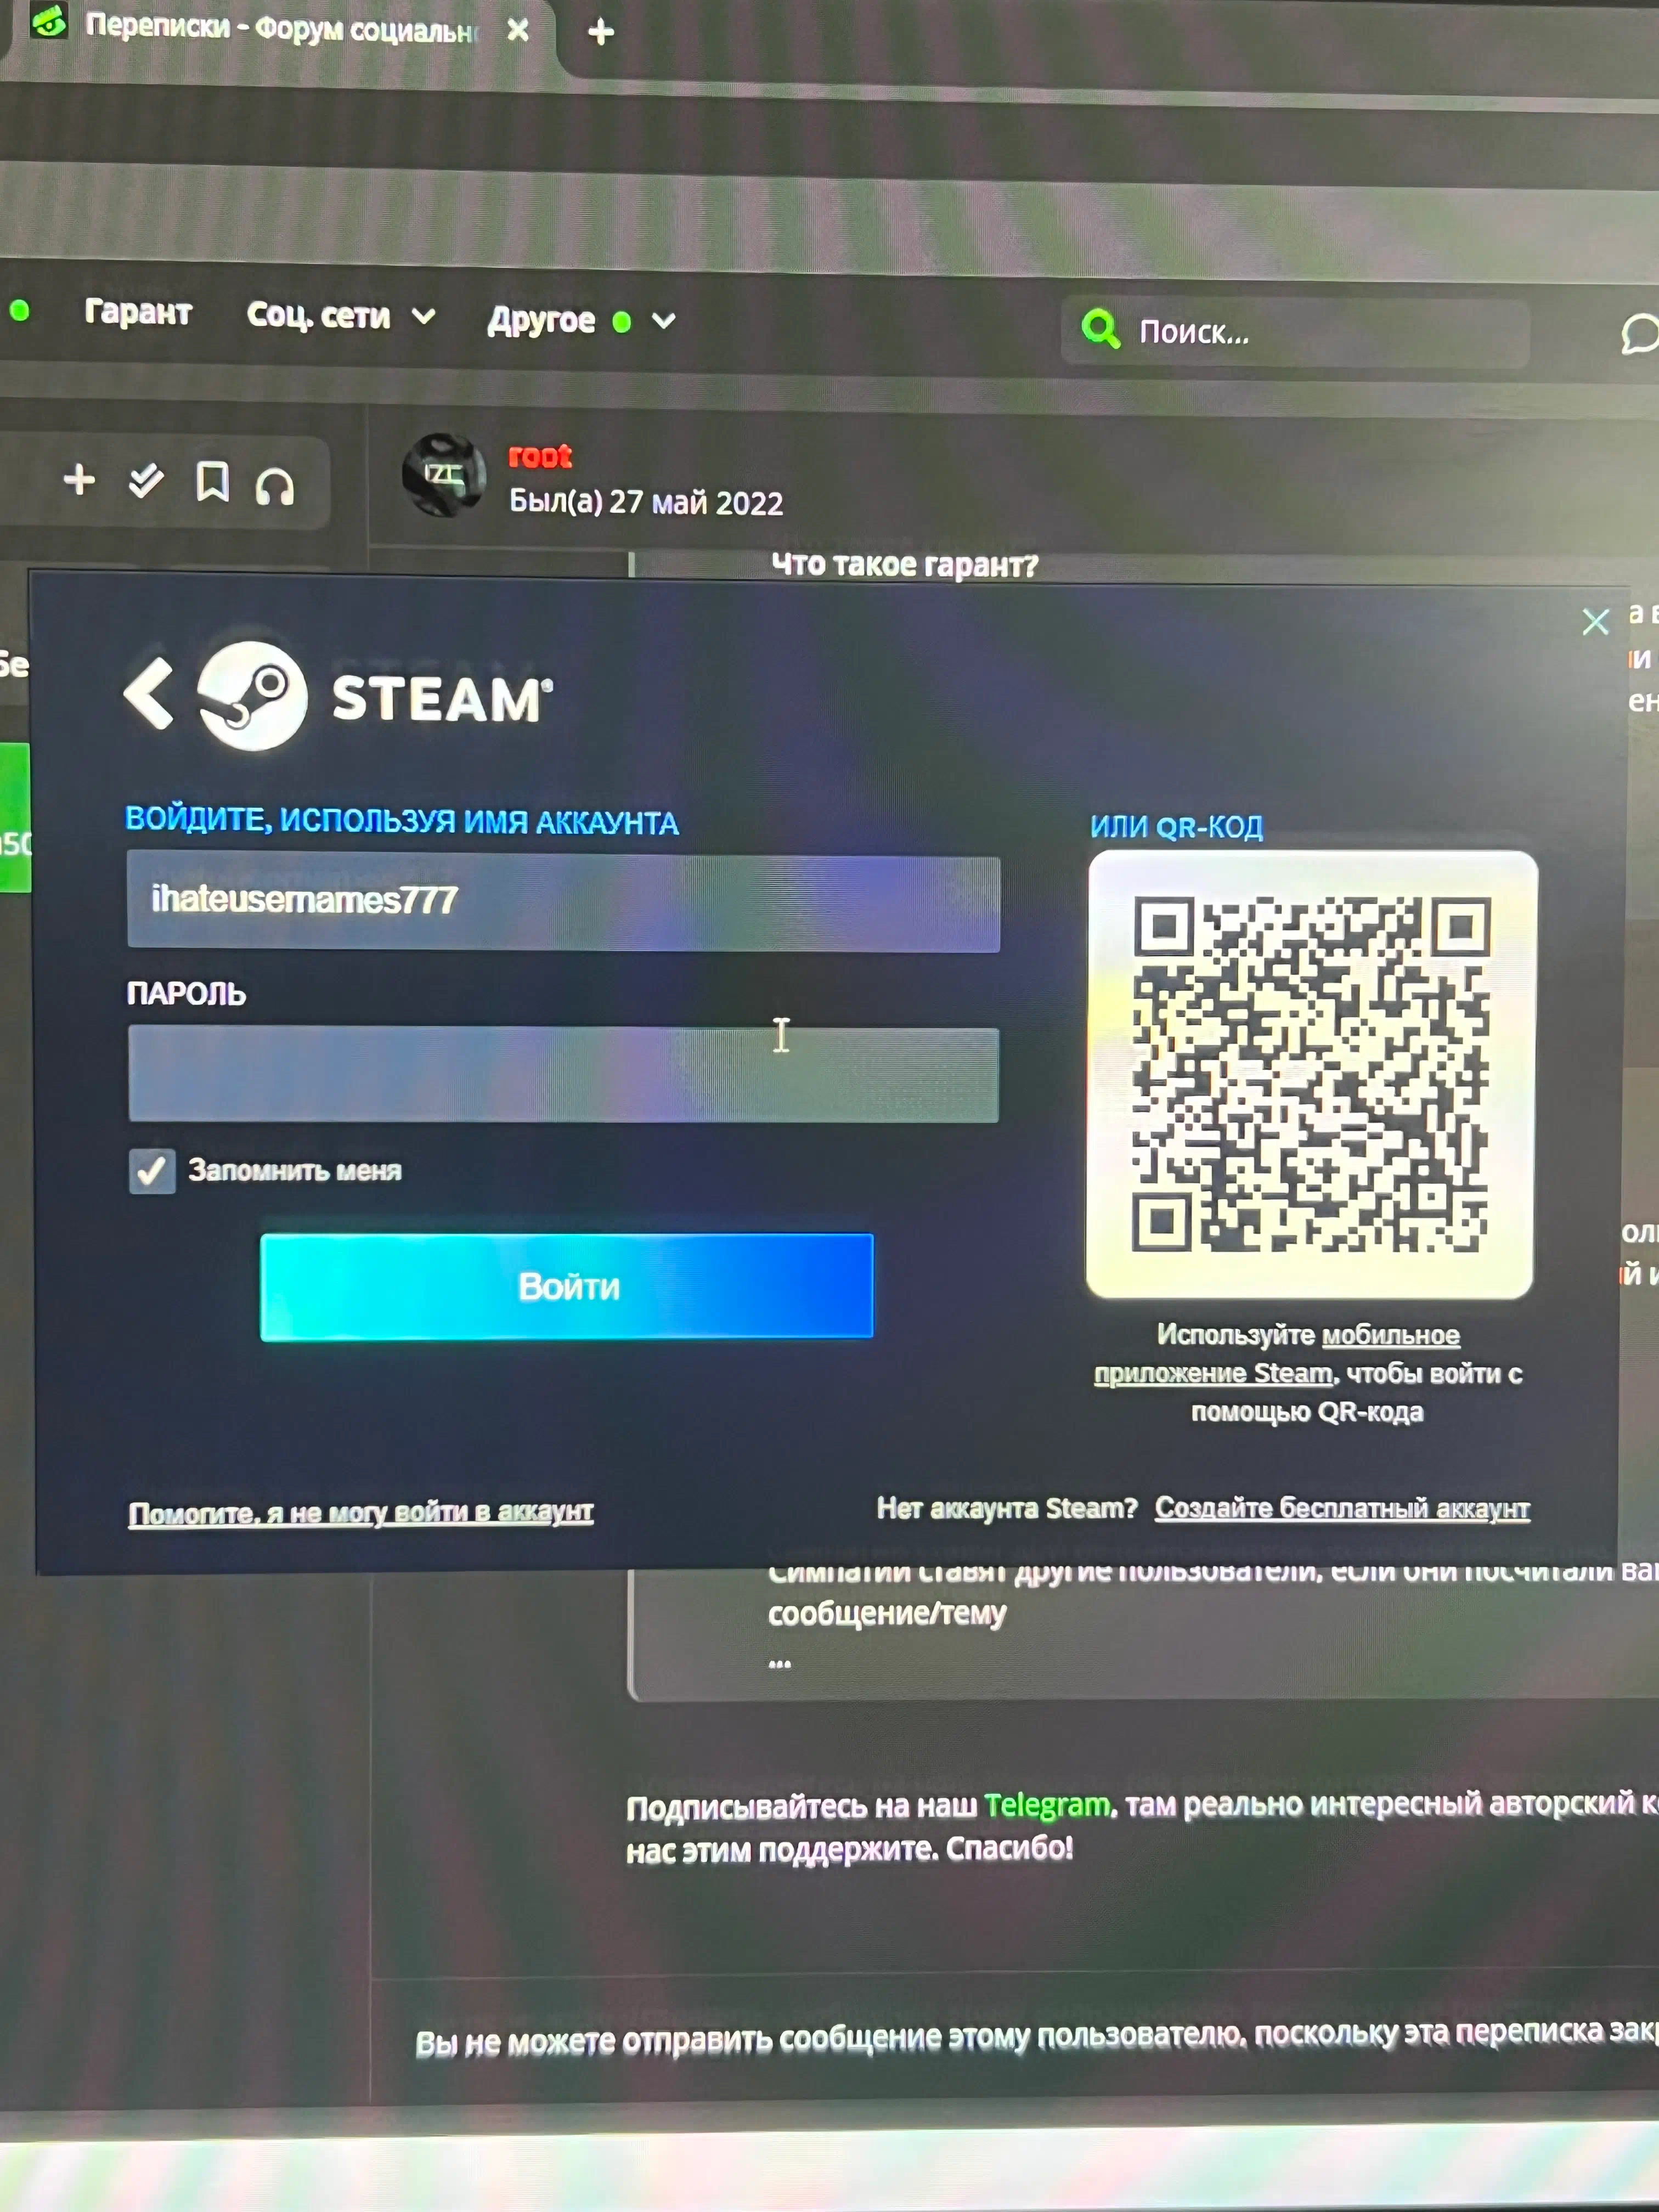Open a new browser tab with plus

click(601, 32)
